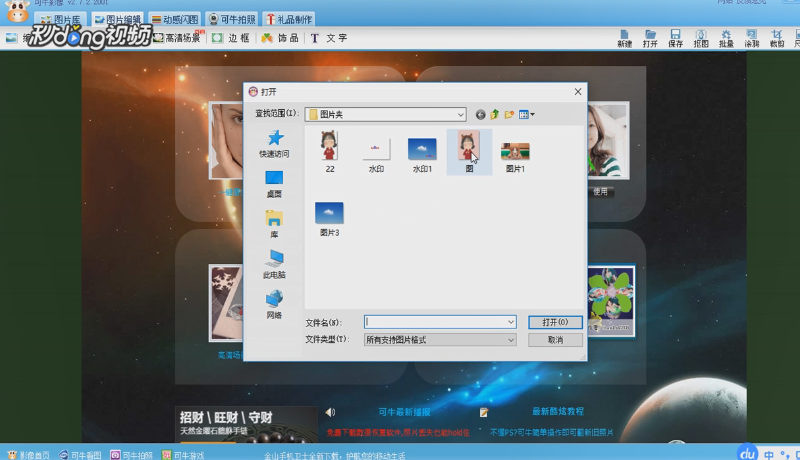
Task: Switch to the 图片编辑 tab
Action: 118,19
